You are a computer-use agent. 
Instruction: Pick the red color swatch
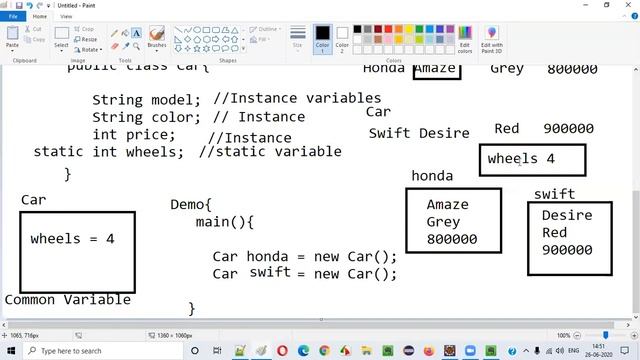tap(388, 29)
